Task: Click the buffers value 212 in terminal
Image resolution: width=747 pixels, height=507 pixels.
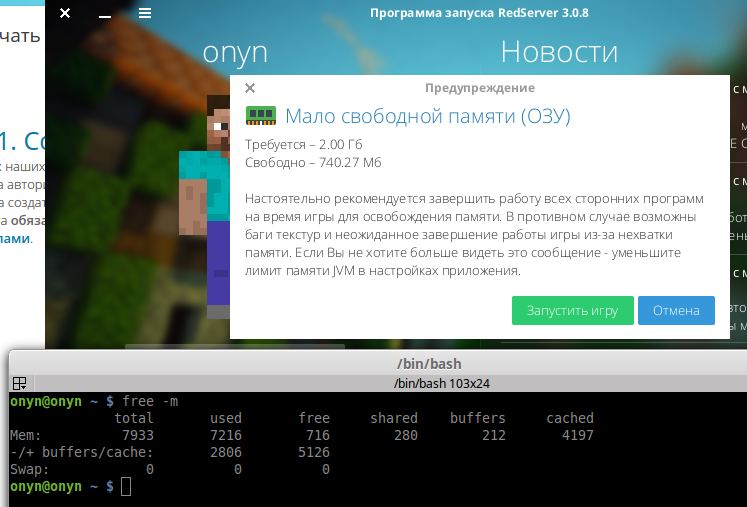Action: [x=494, y=435]
